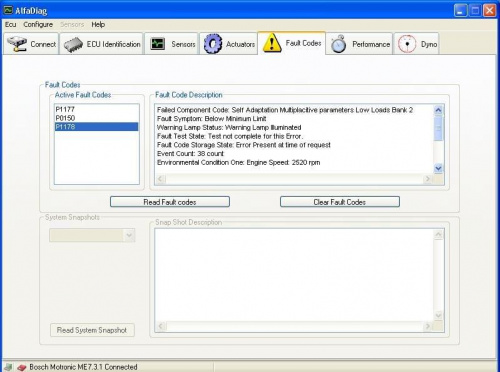This screenshot has height=372, width=500.
Task: Maximize the AlfaDiag window
Action: (x=475, y=11)
